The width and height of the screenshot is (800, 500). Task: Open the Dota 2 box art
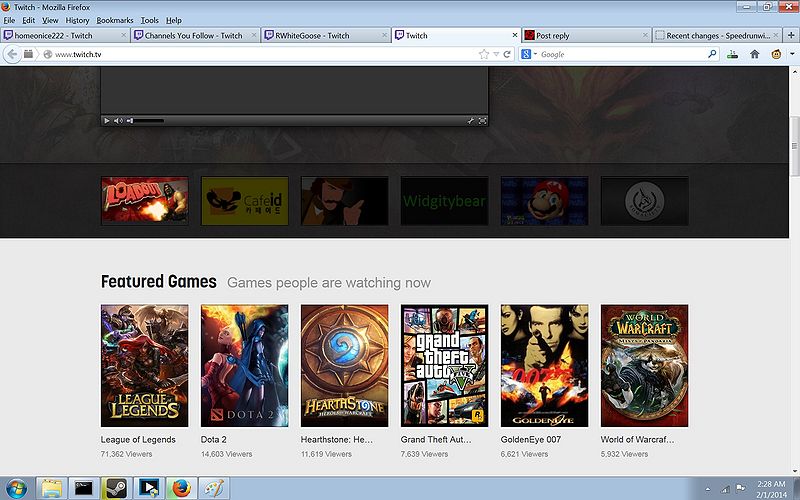pyautogui.click(x=244, y=365)
